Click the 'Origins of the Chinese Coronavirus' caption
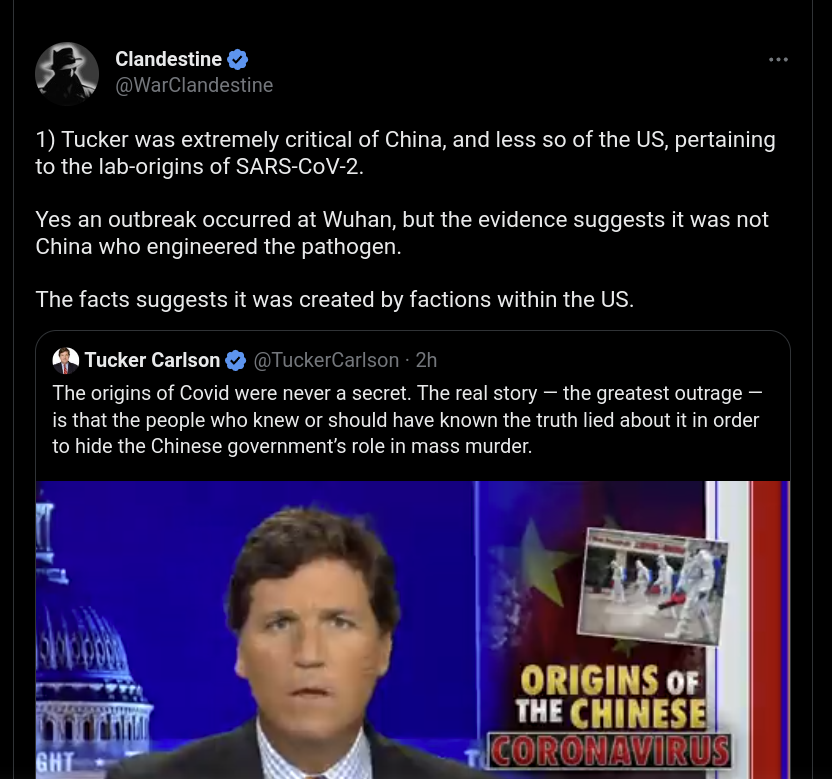 pos(610,716)
